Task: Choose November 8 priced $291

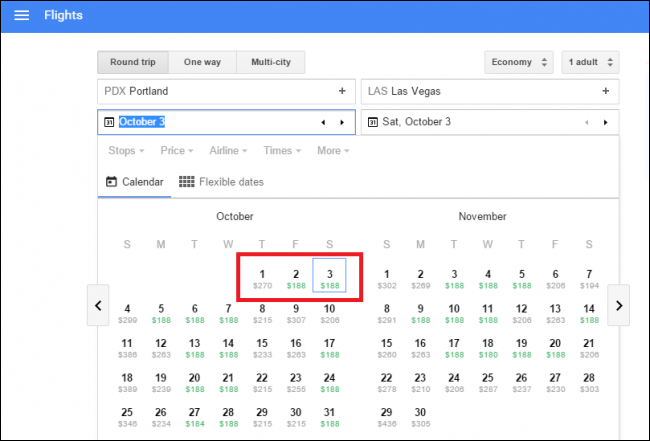Action: coord(386,313)
